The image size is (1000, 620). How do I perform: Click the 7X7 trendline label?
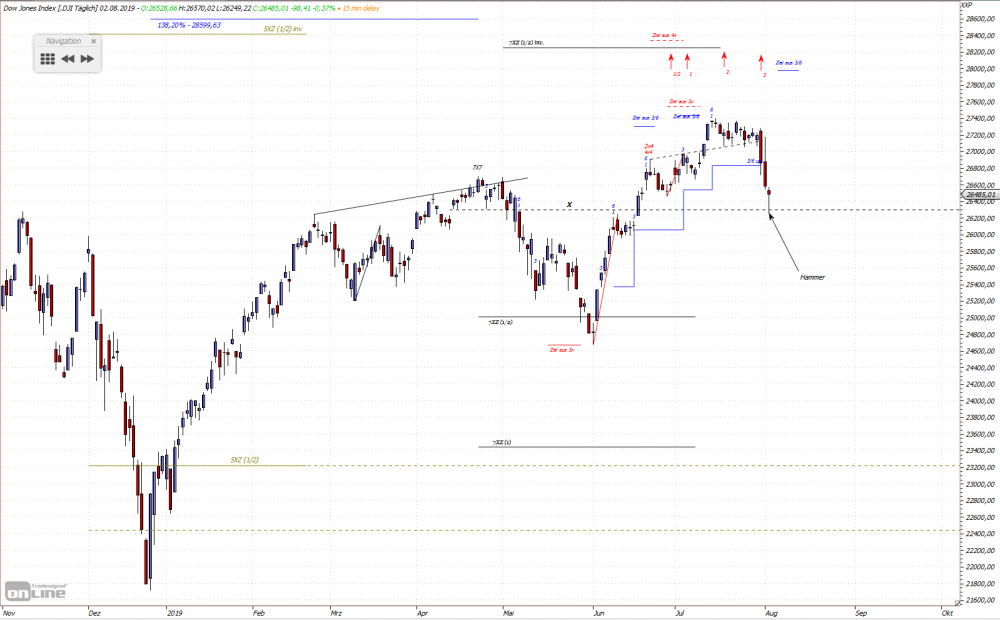click(477, 167)
